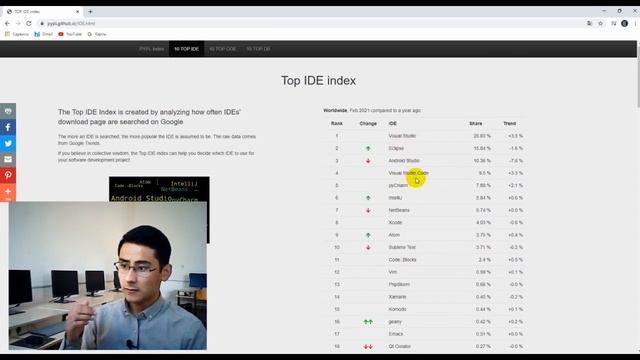Click the Share column header
The width and height of the screenshot is (640, 360).
pos(476,123)
